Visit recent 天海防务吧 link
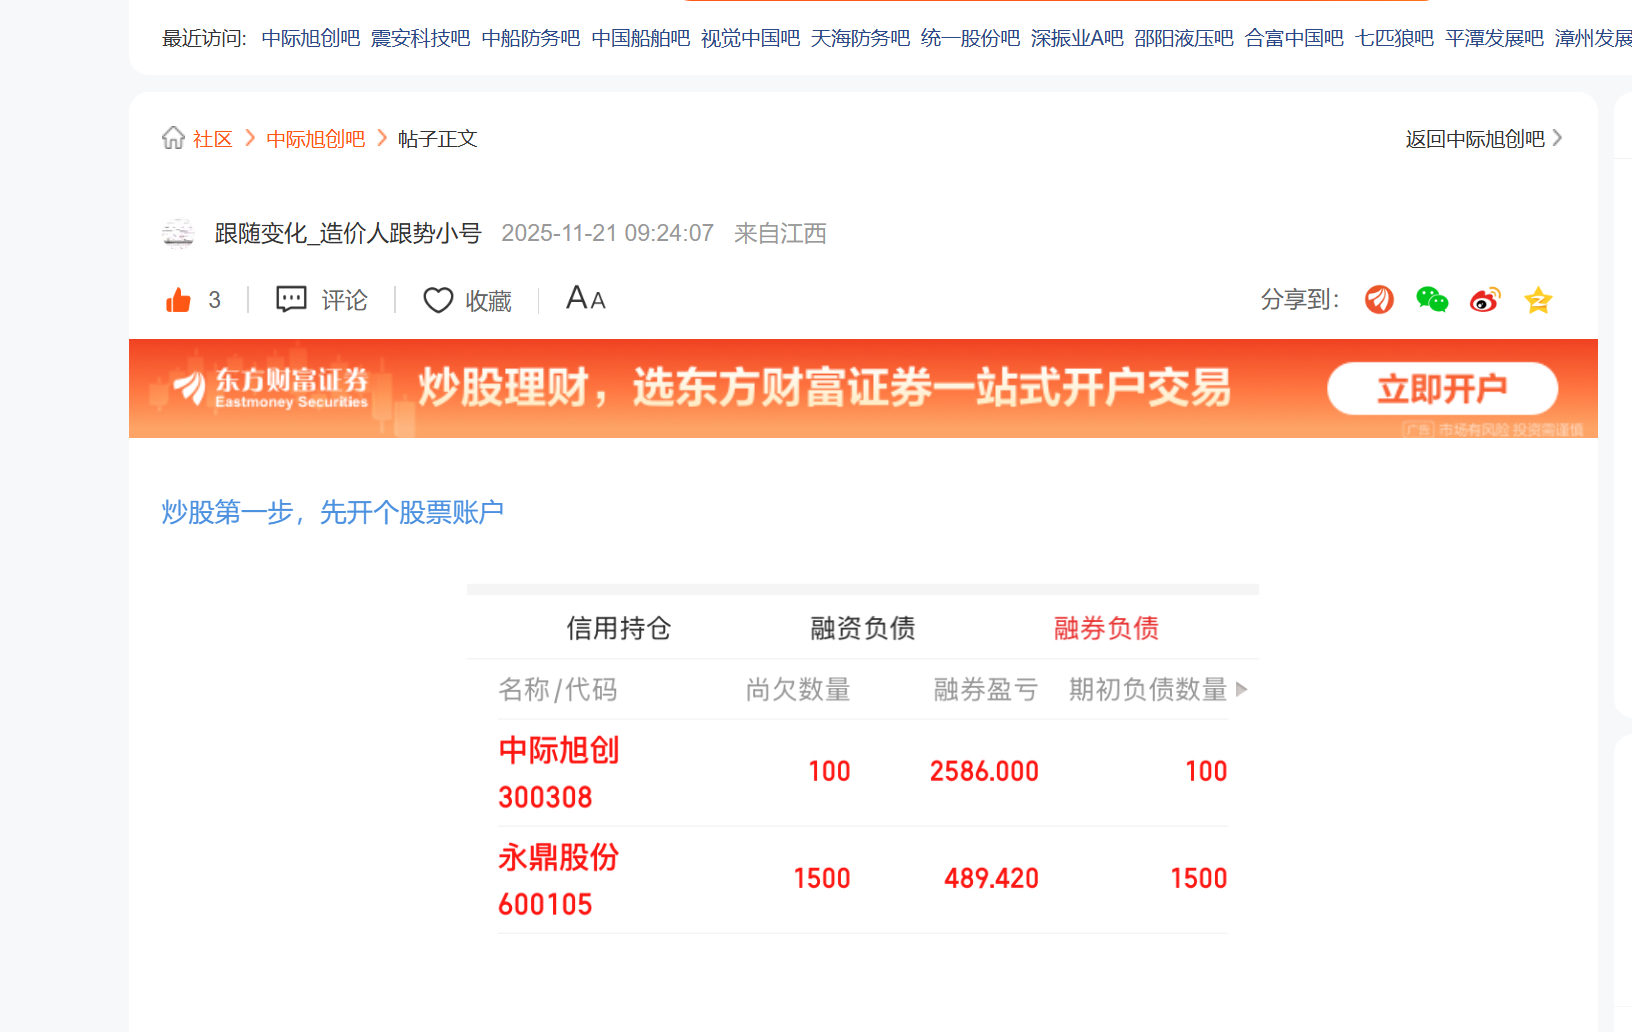The height and width of the screenshot is (1032, 1632). (861, 38)
